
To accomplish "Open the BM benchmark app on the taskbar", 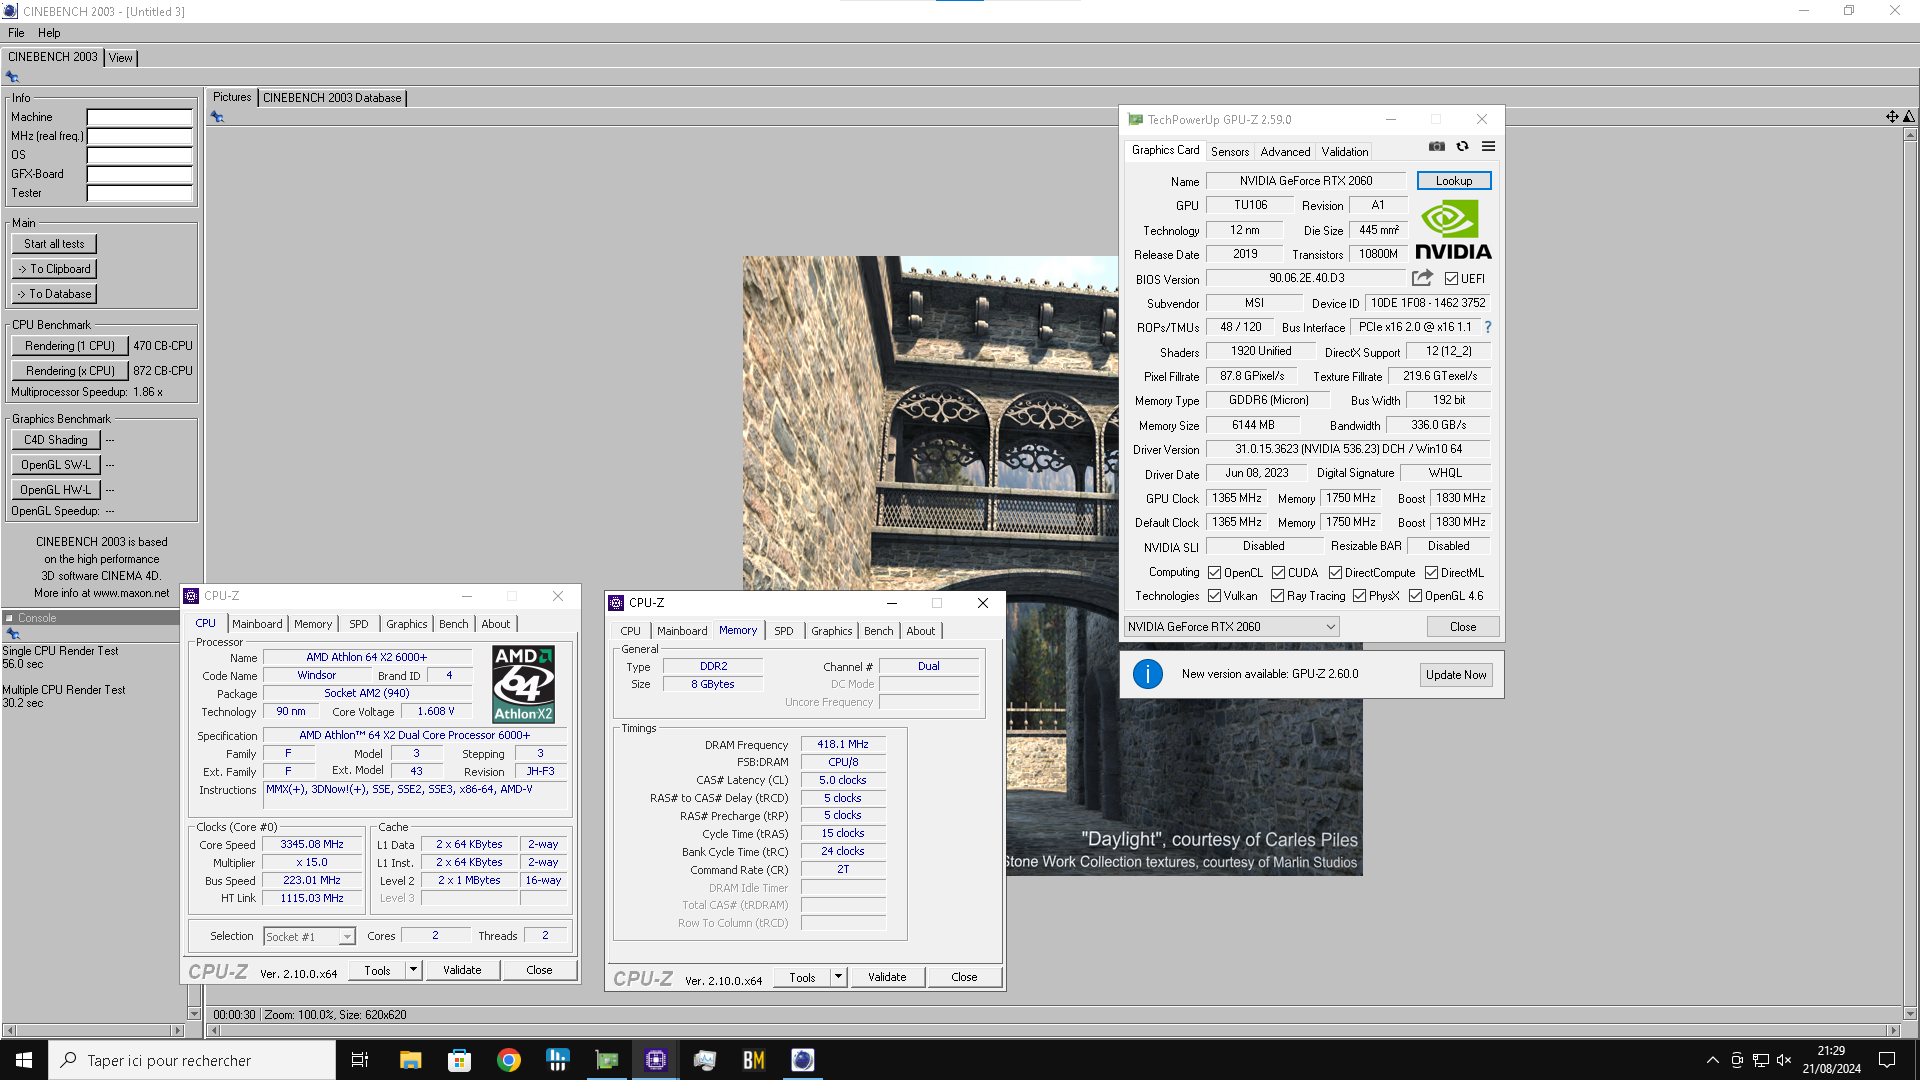I will (754, 1060).
